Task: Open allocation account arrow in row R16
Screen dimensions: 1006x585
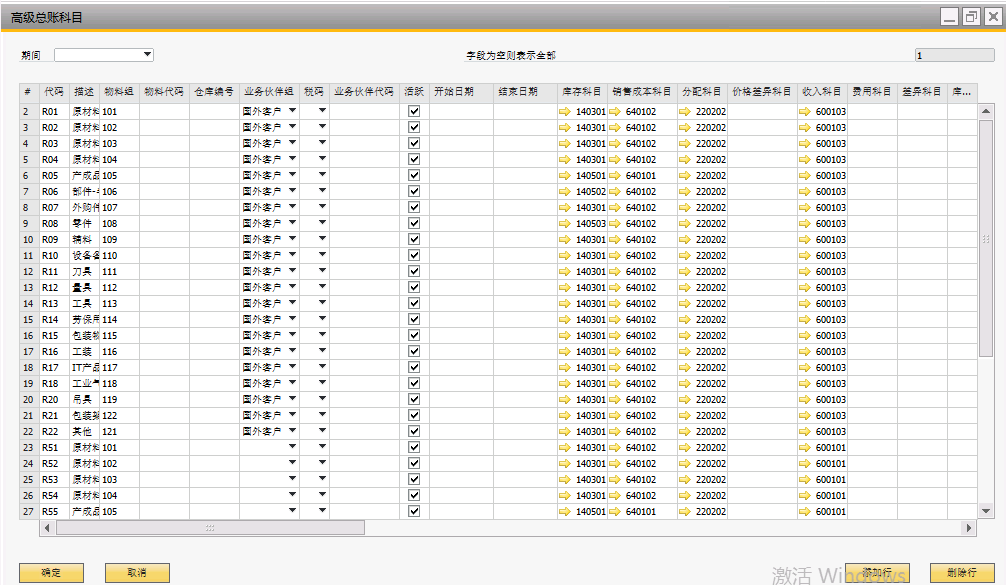Action: coord(685,352)
